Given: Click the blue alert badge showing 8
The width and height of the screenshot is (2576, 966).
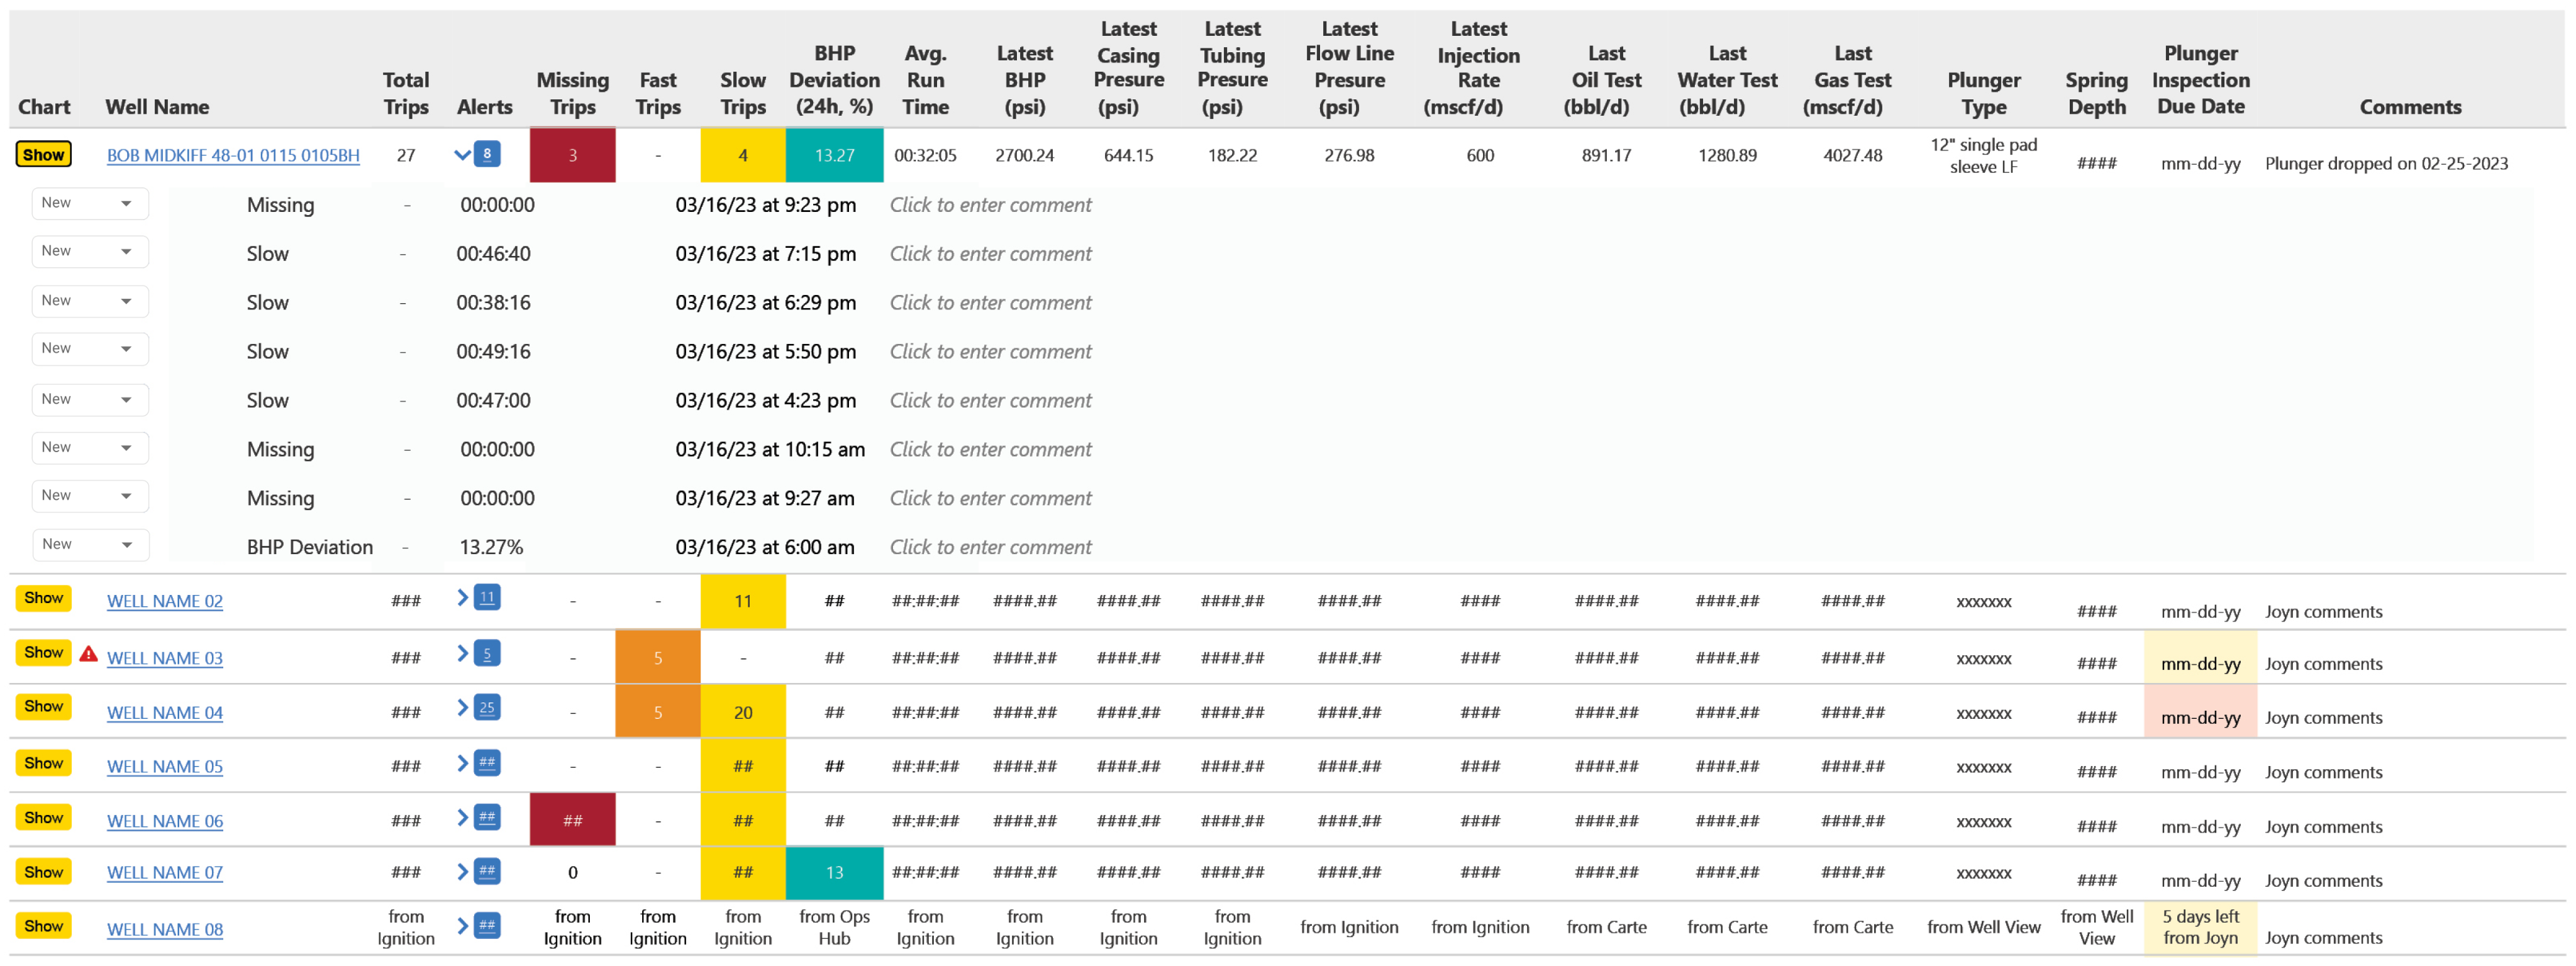Looking at the screenshot, I should tap(487, 154).
